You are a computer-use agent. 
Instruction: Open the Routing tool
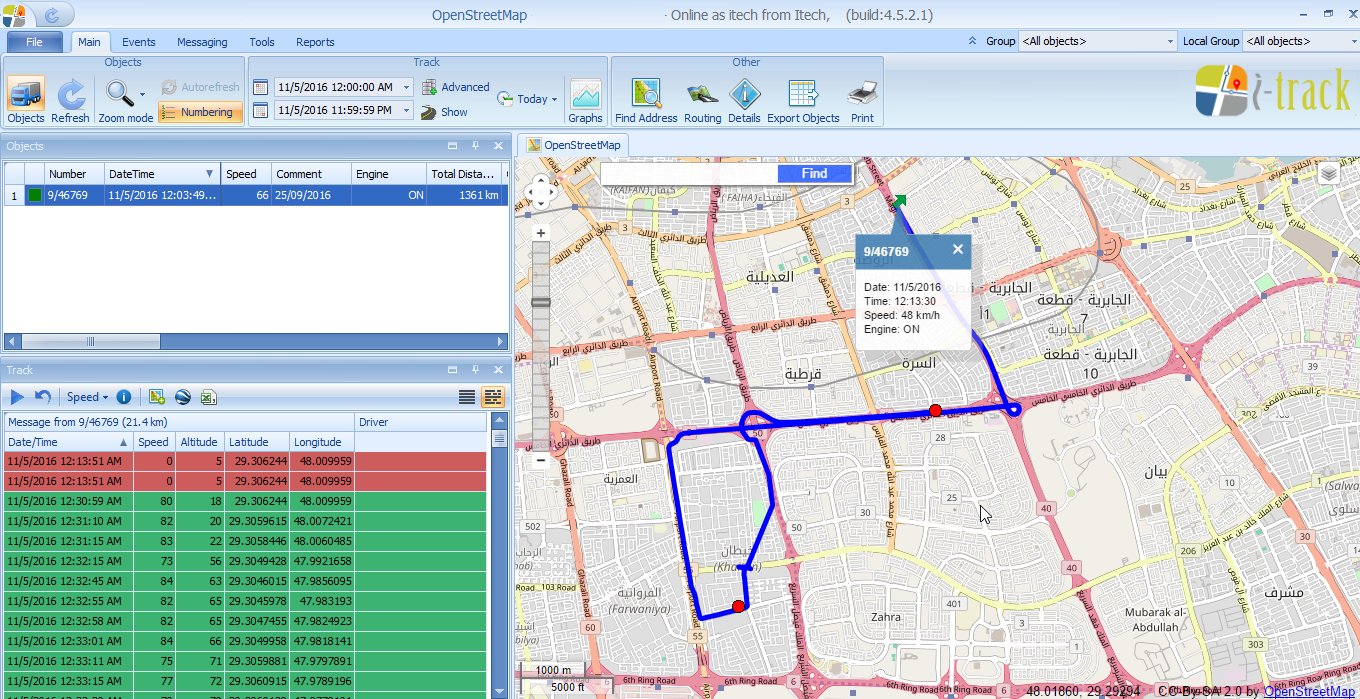click(702, 100)
